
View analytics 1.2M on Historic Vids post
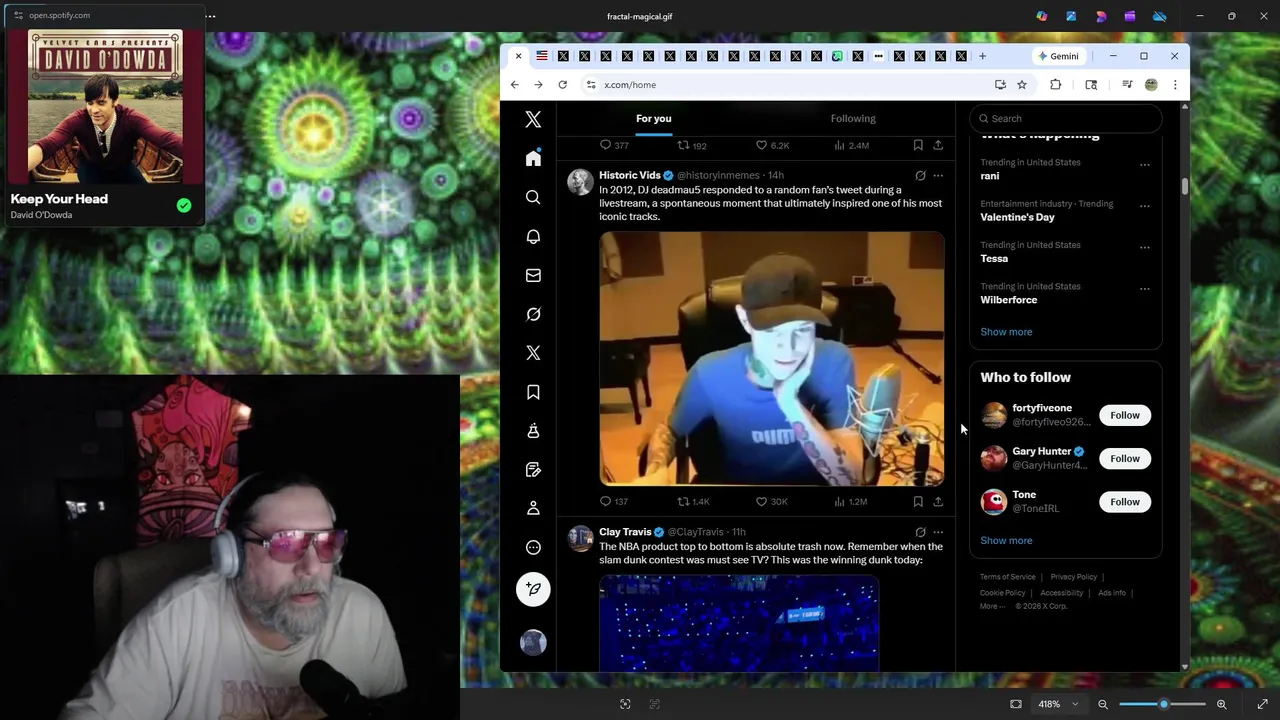pyautogui.click(x=850, y=501)
